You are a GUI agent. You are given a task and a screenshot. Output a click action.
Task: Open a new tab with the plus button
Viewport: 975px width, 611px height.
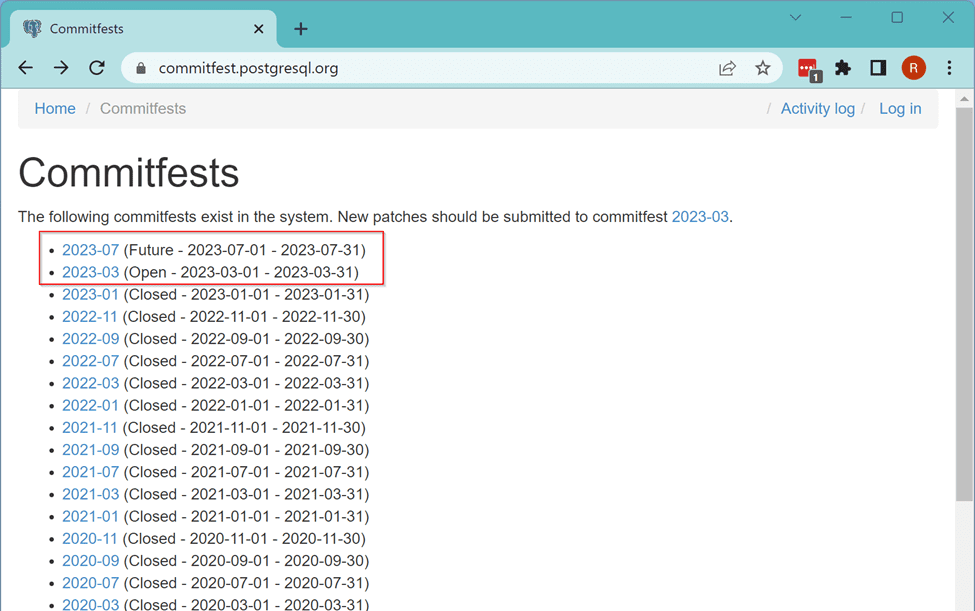coord(300,29)
